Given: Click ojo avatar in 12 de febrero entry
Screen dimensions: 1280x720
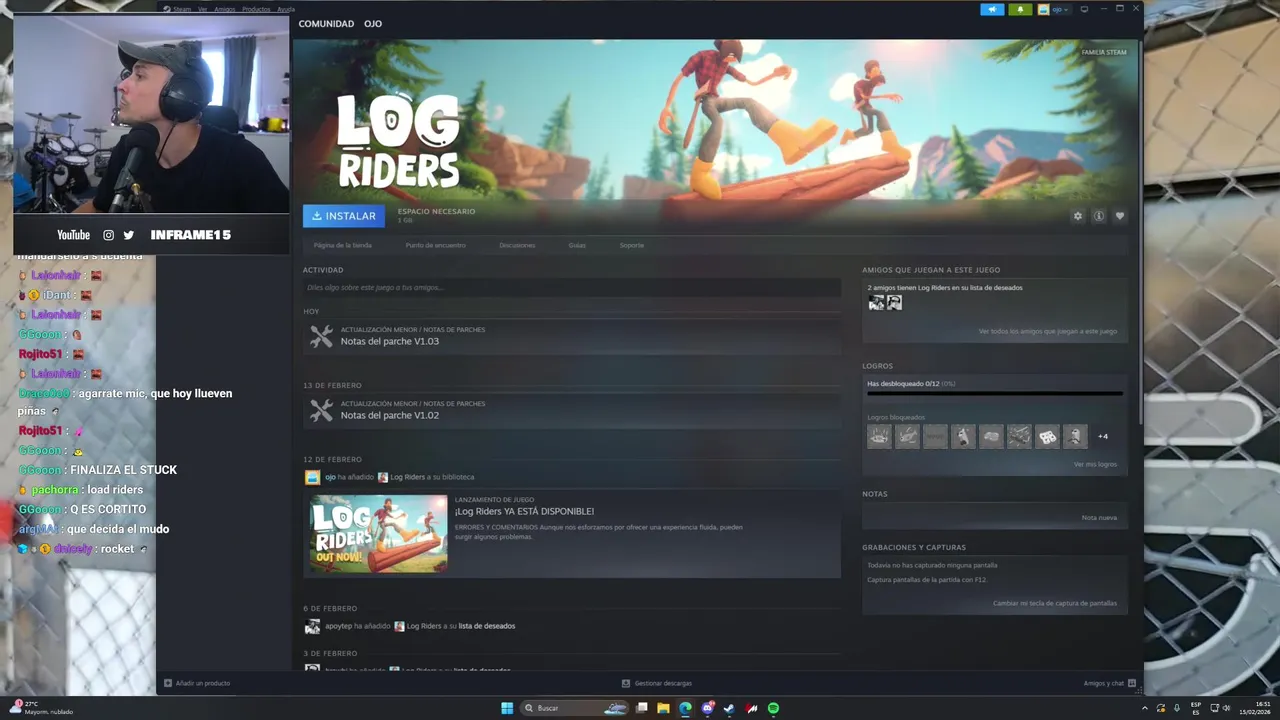Looking at the screenshot, I should (x=312, y=477).
